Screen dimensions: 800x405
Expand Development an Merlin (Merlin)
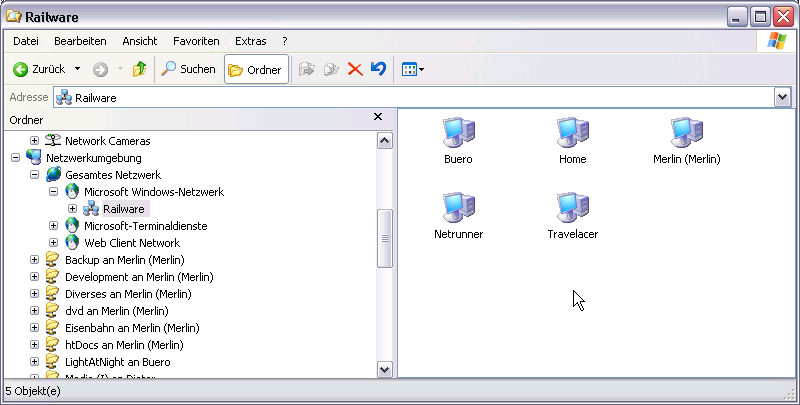pos(34,276)
